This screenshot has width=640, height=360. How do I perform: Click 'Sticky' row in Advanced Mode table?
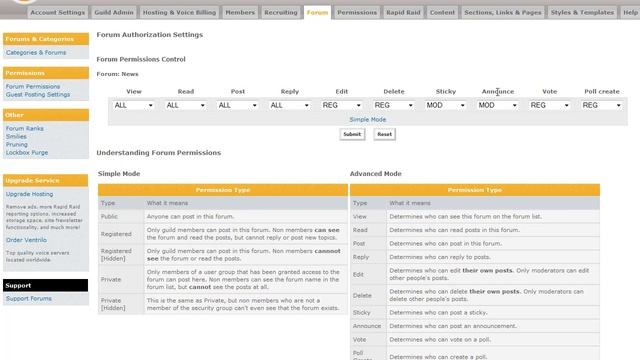coord(475,313)
